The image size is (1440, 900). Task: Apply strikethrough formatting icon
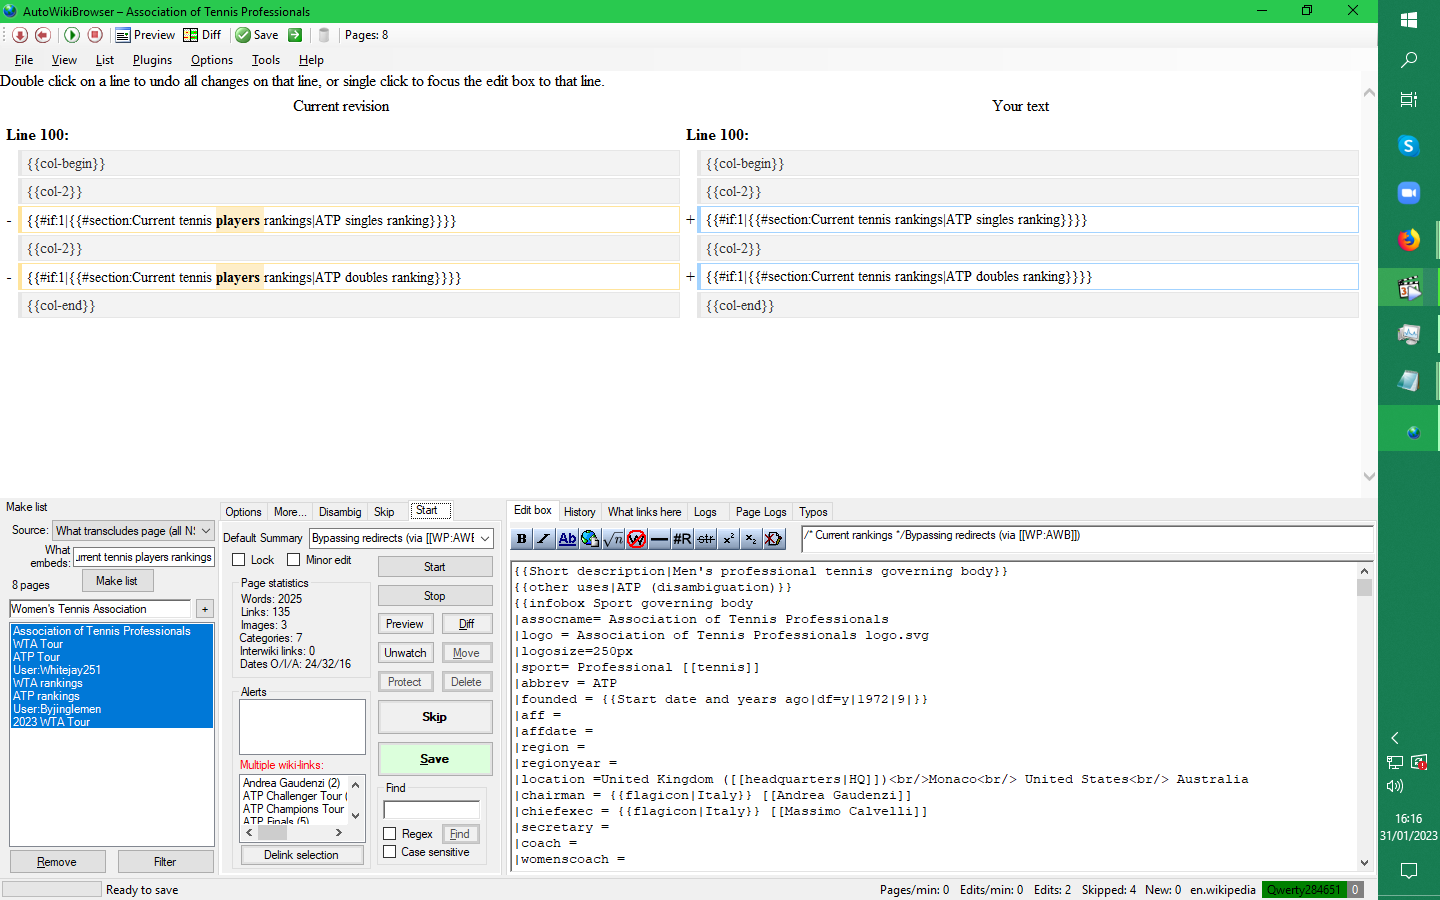705,539
